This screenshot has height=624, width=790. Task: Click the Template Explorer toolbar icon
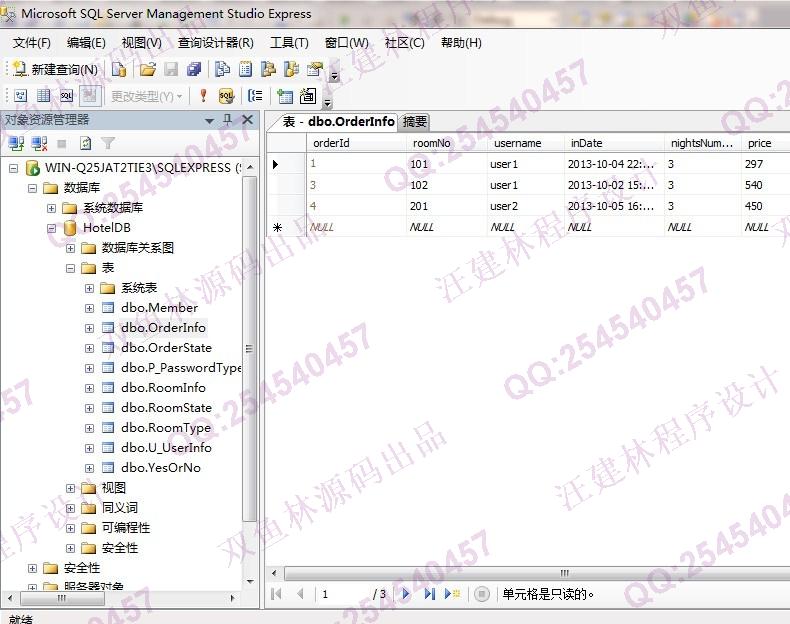pos(292,69)
